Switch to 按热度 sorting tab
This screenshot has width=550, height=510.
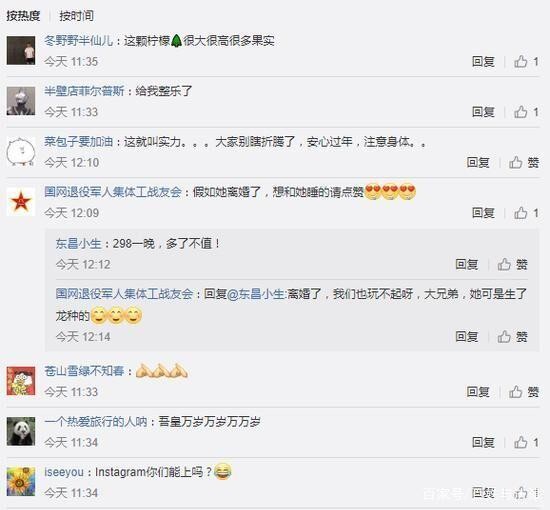point(23,16)
